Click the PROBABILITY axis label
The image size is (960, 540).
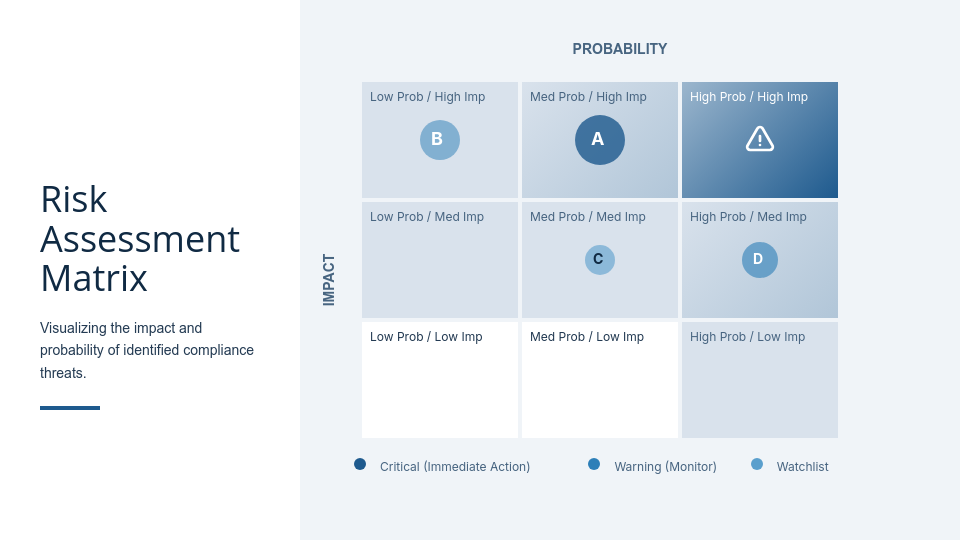pyautogui.click(x=620, y=49)
